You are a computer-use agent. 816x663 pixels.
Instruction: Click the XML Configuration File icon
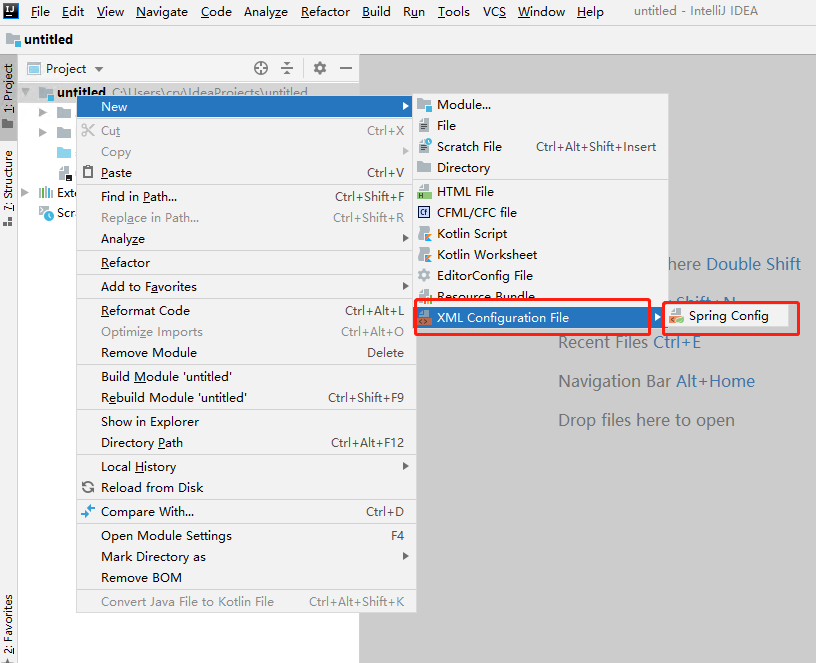424,317
